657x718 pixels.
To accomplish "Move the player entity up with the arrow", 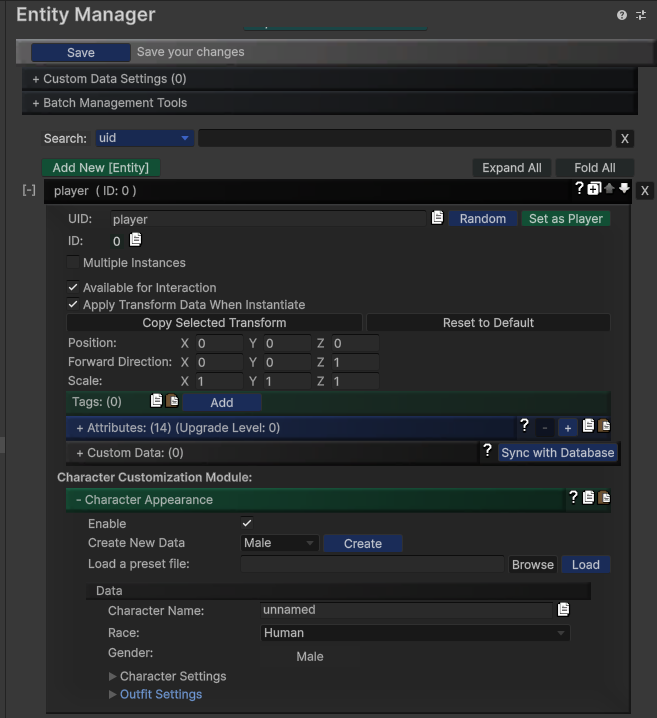I will tap(609, 188).
